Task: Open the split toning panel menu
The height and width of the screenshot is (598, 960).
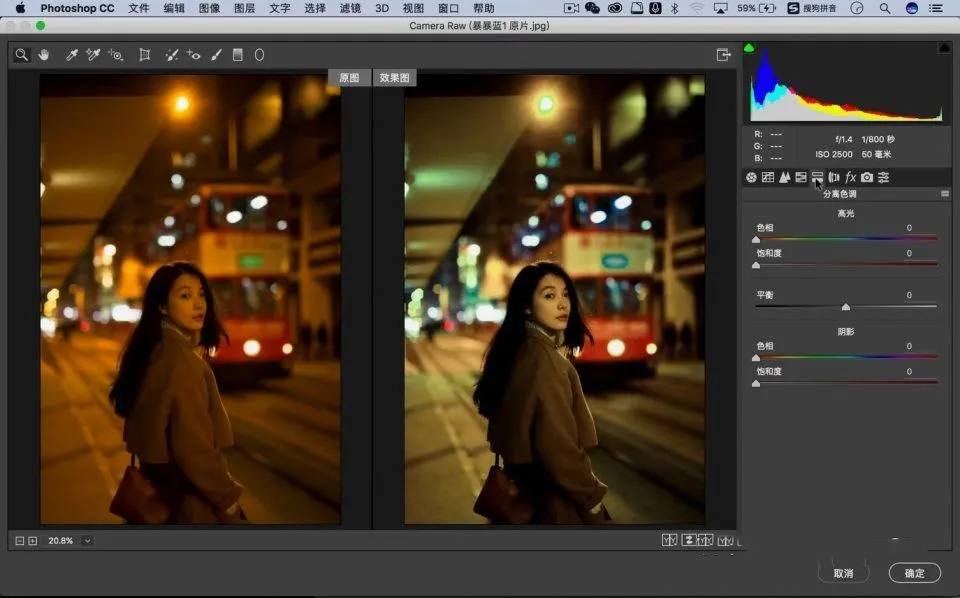Action: pos(945,194)
